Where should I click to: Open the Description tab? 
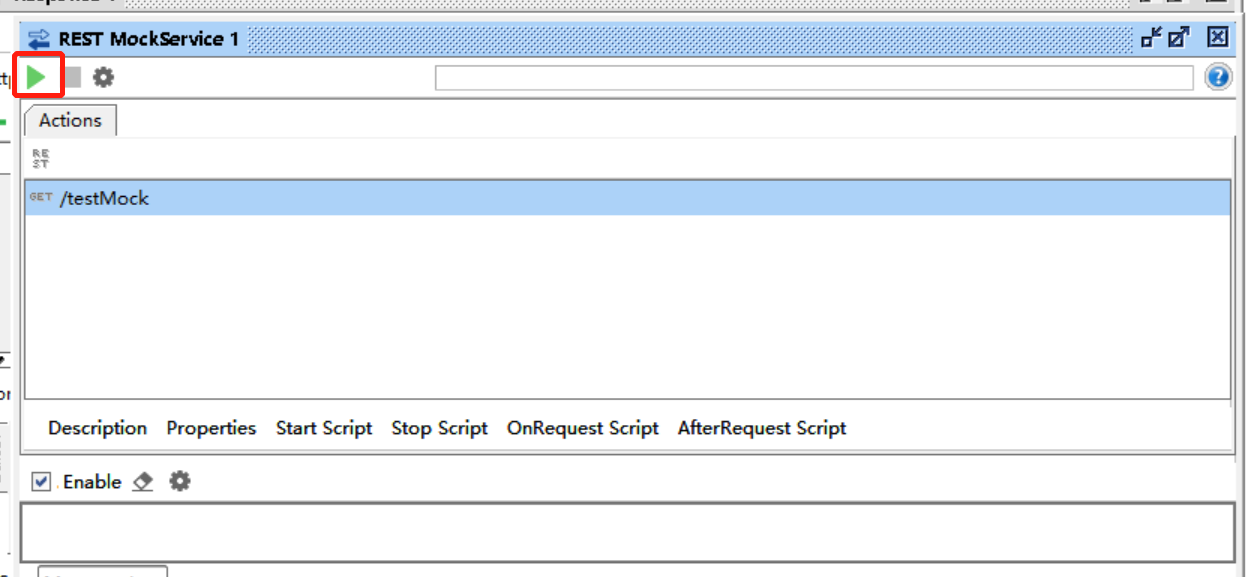(x=97, y=428)
